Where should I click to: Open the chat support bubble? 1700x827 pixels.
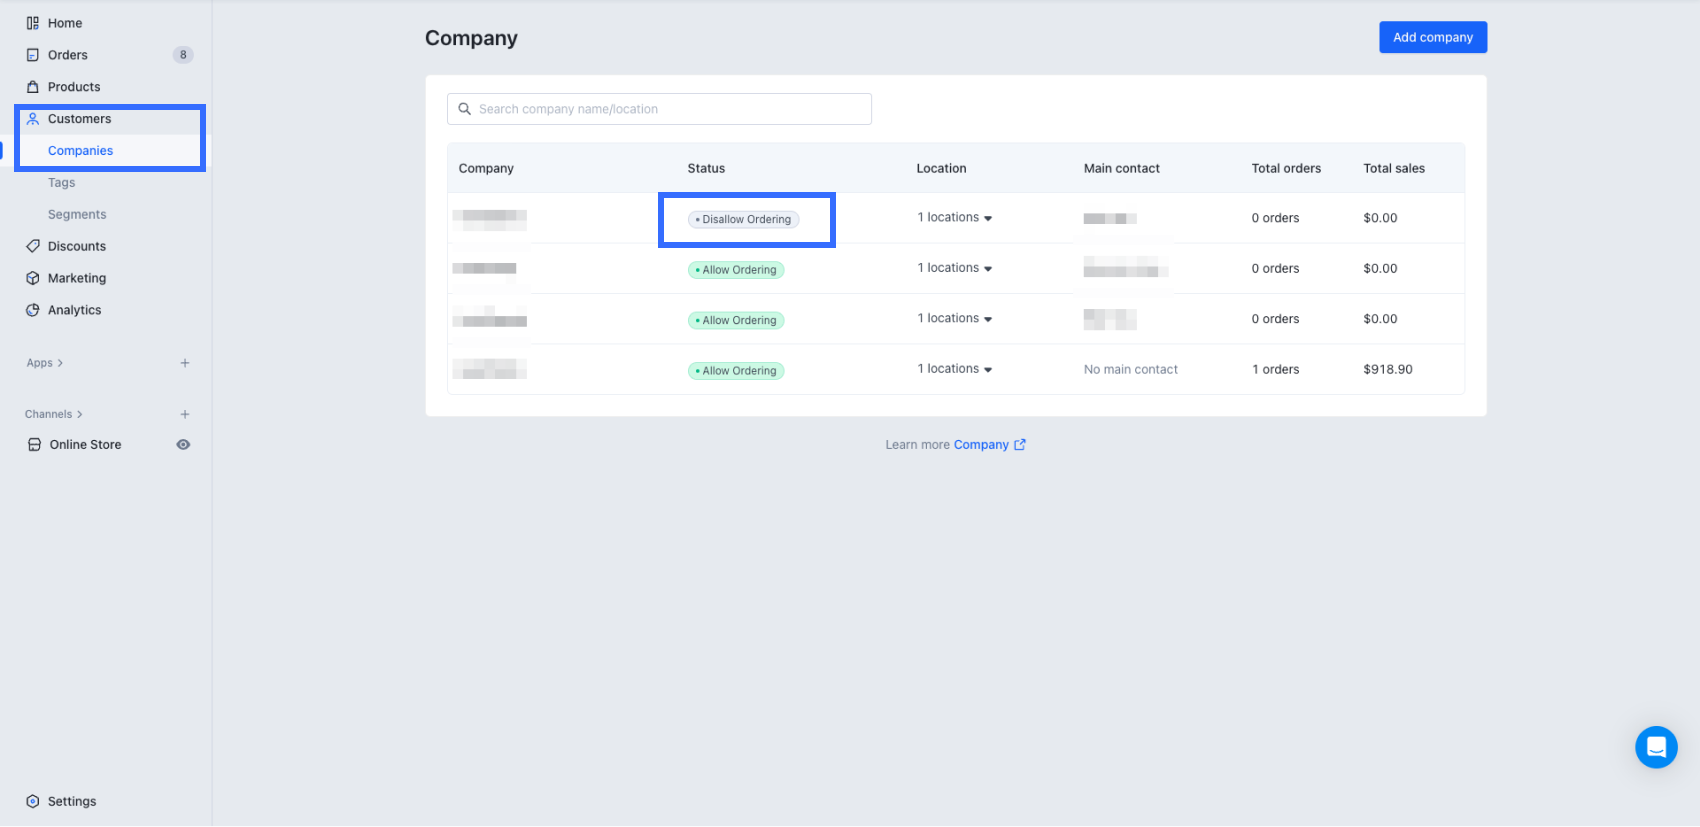pos(1656,747)
